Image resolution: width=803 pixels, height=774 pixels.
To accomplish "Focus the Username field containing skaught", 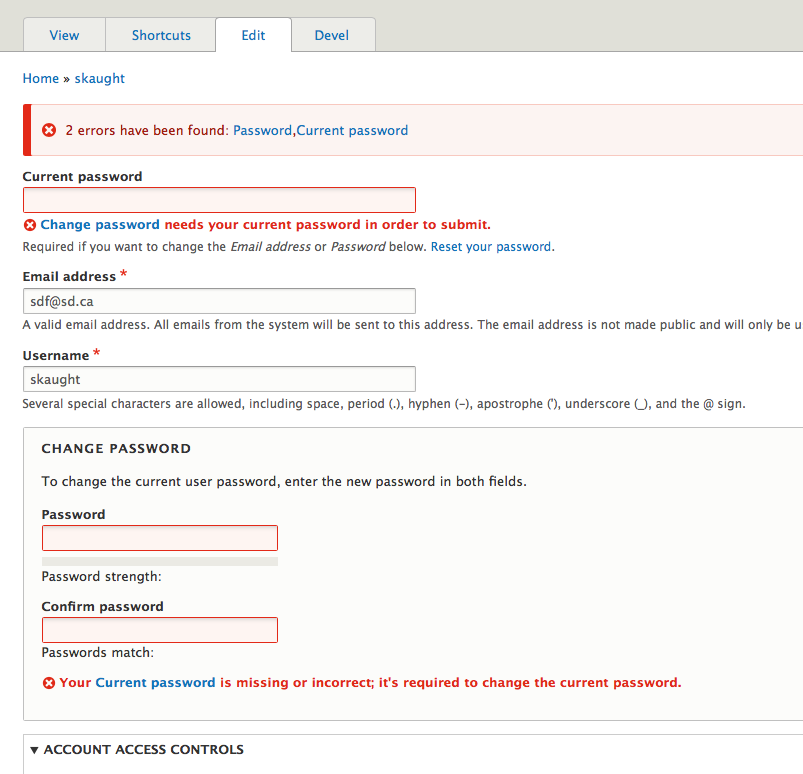I will [219, 379].
